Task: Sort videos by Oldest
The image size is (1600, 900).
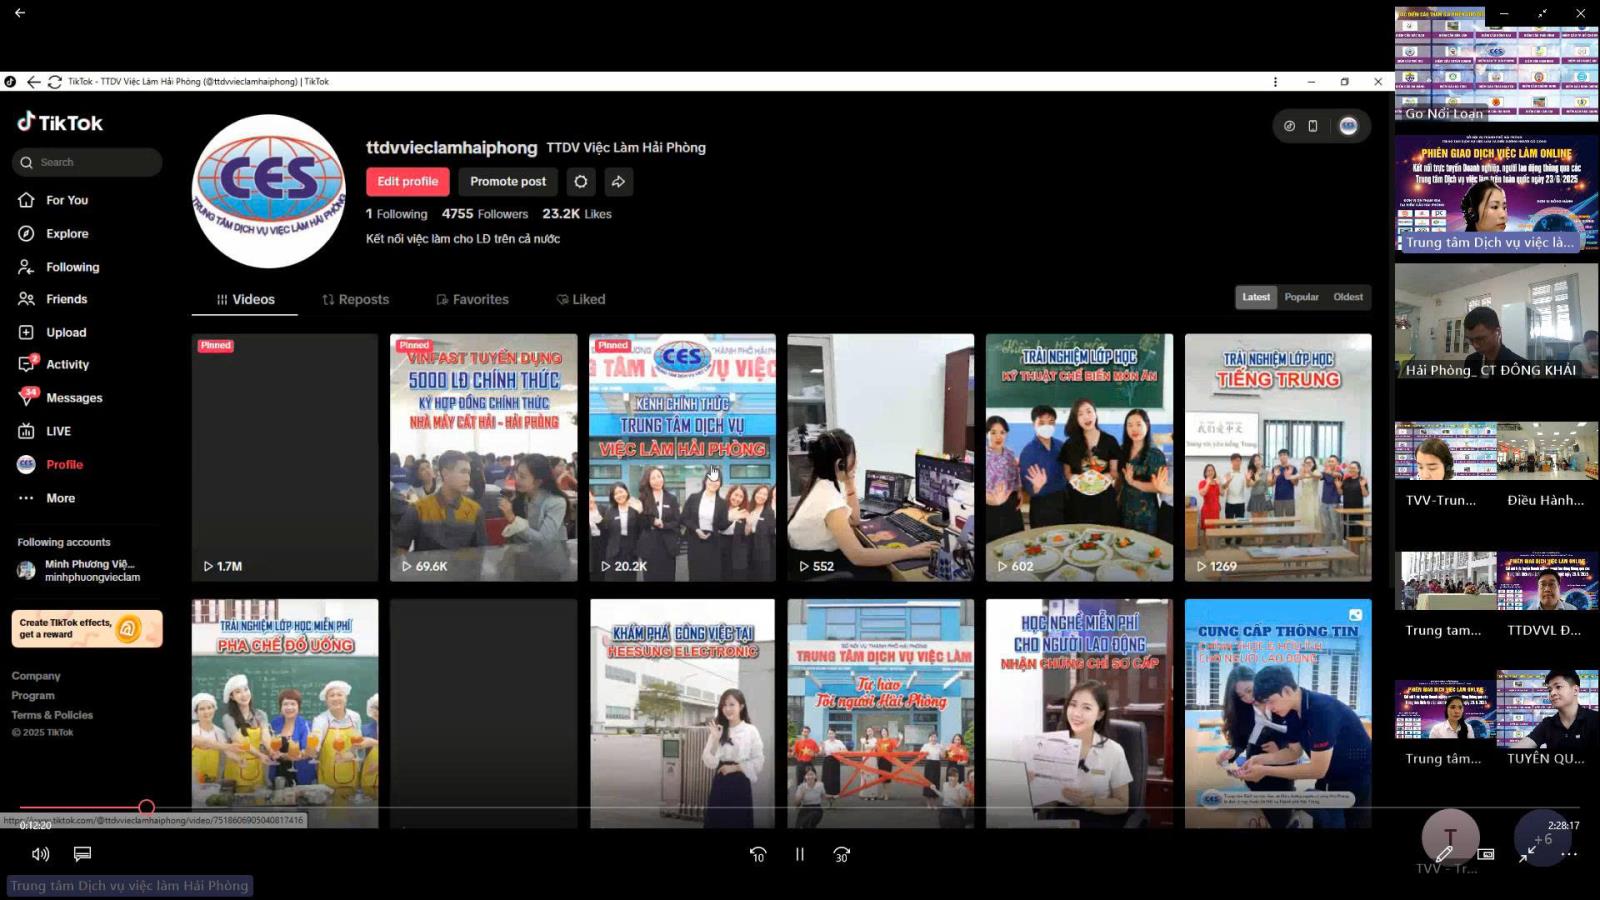Action: (x=1348, y=297)
